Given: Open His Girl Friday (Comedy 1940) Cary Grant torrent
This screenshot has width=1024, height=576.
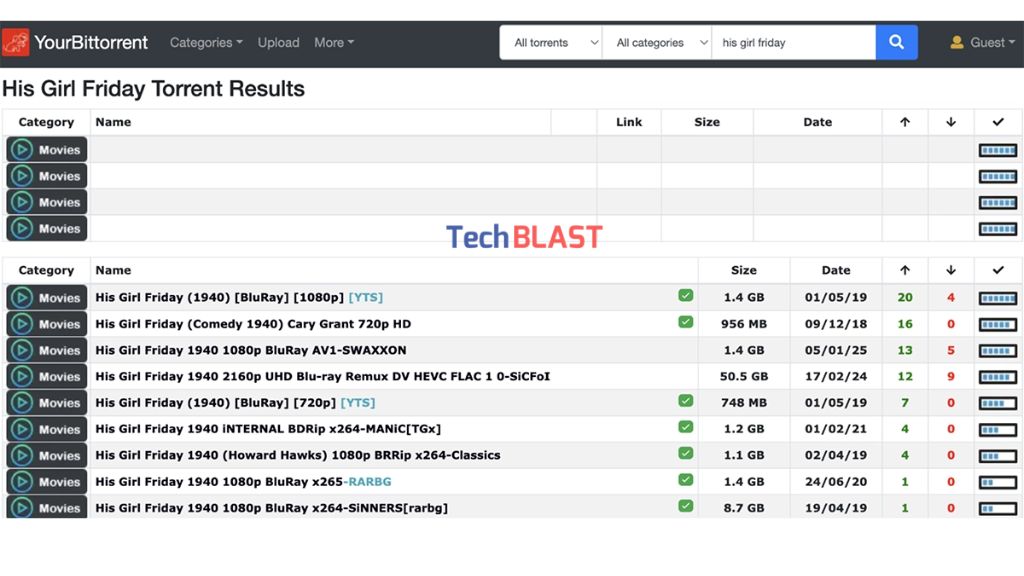Looking at the screenshot, I should [x=253, y=324].
